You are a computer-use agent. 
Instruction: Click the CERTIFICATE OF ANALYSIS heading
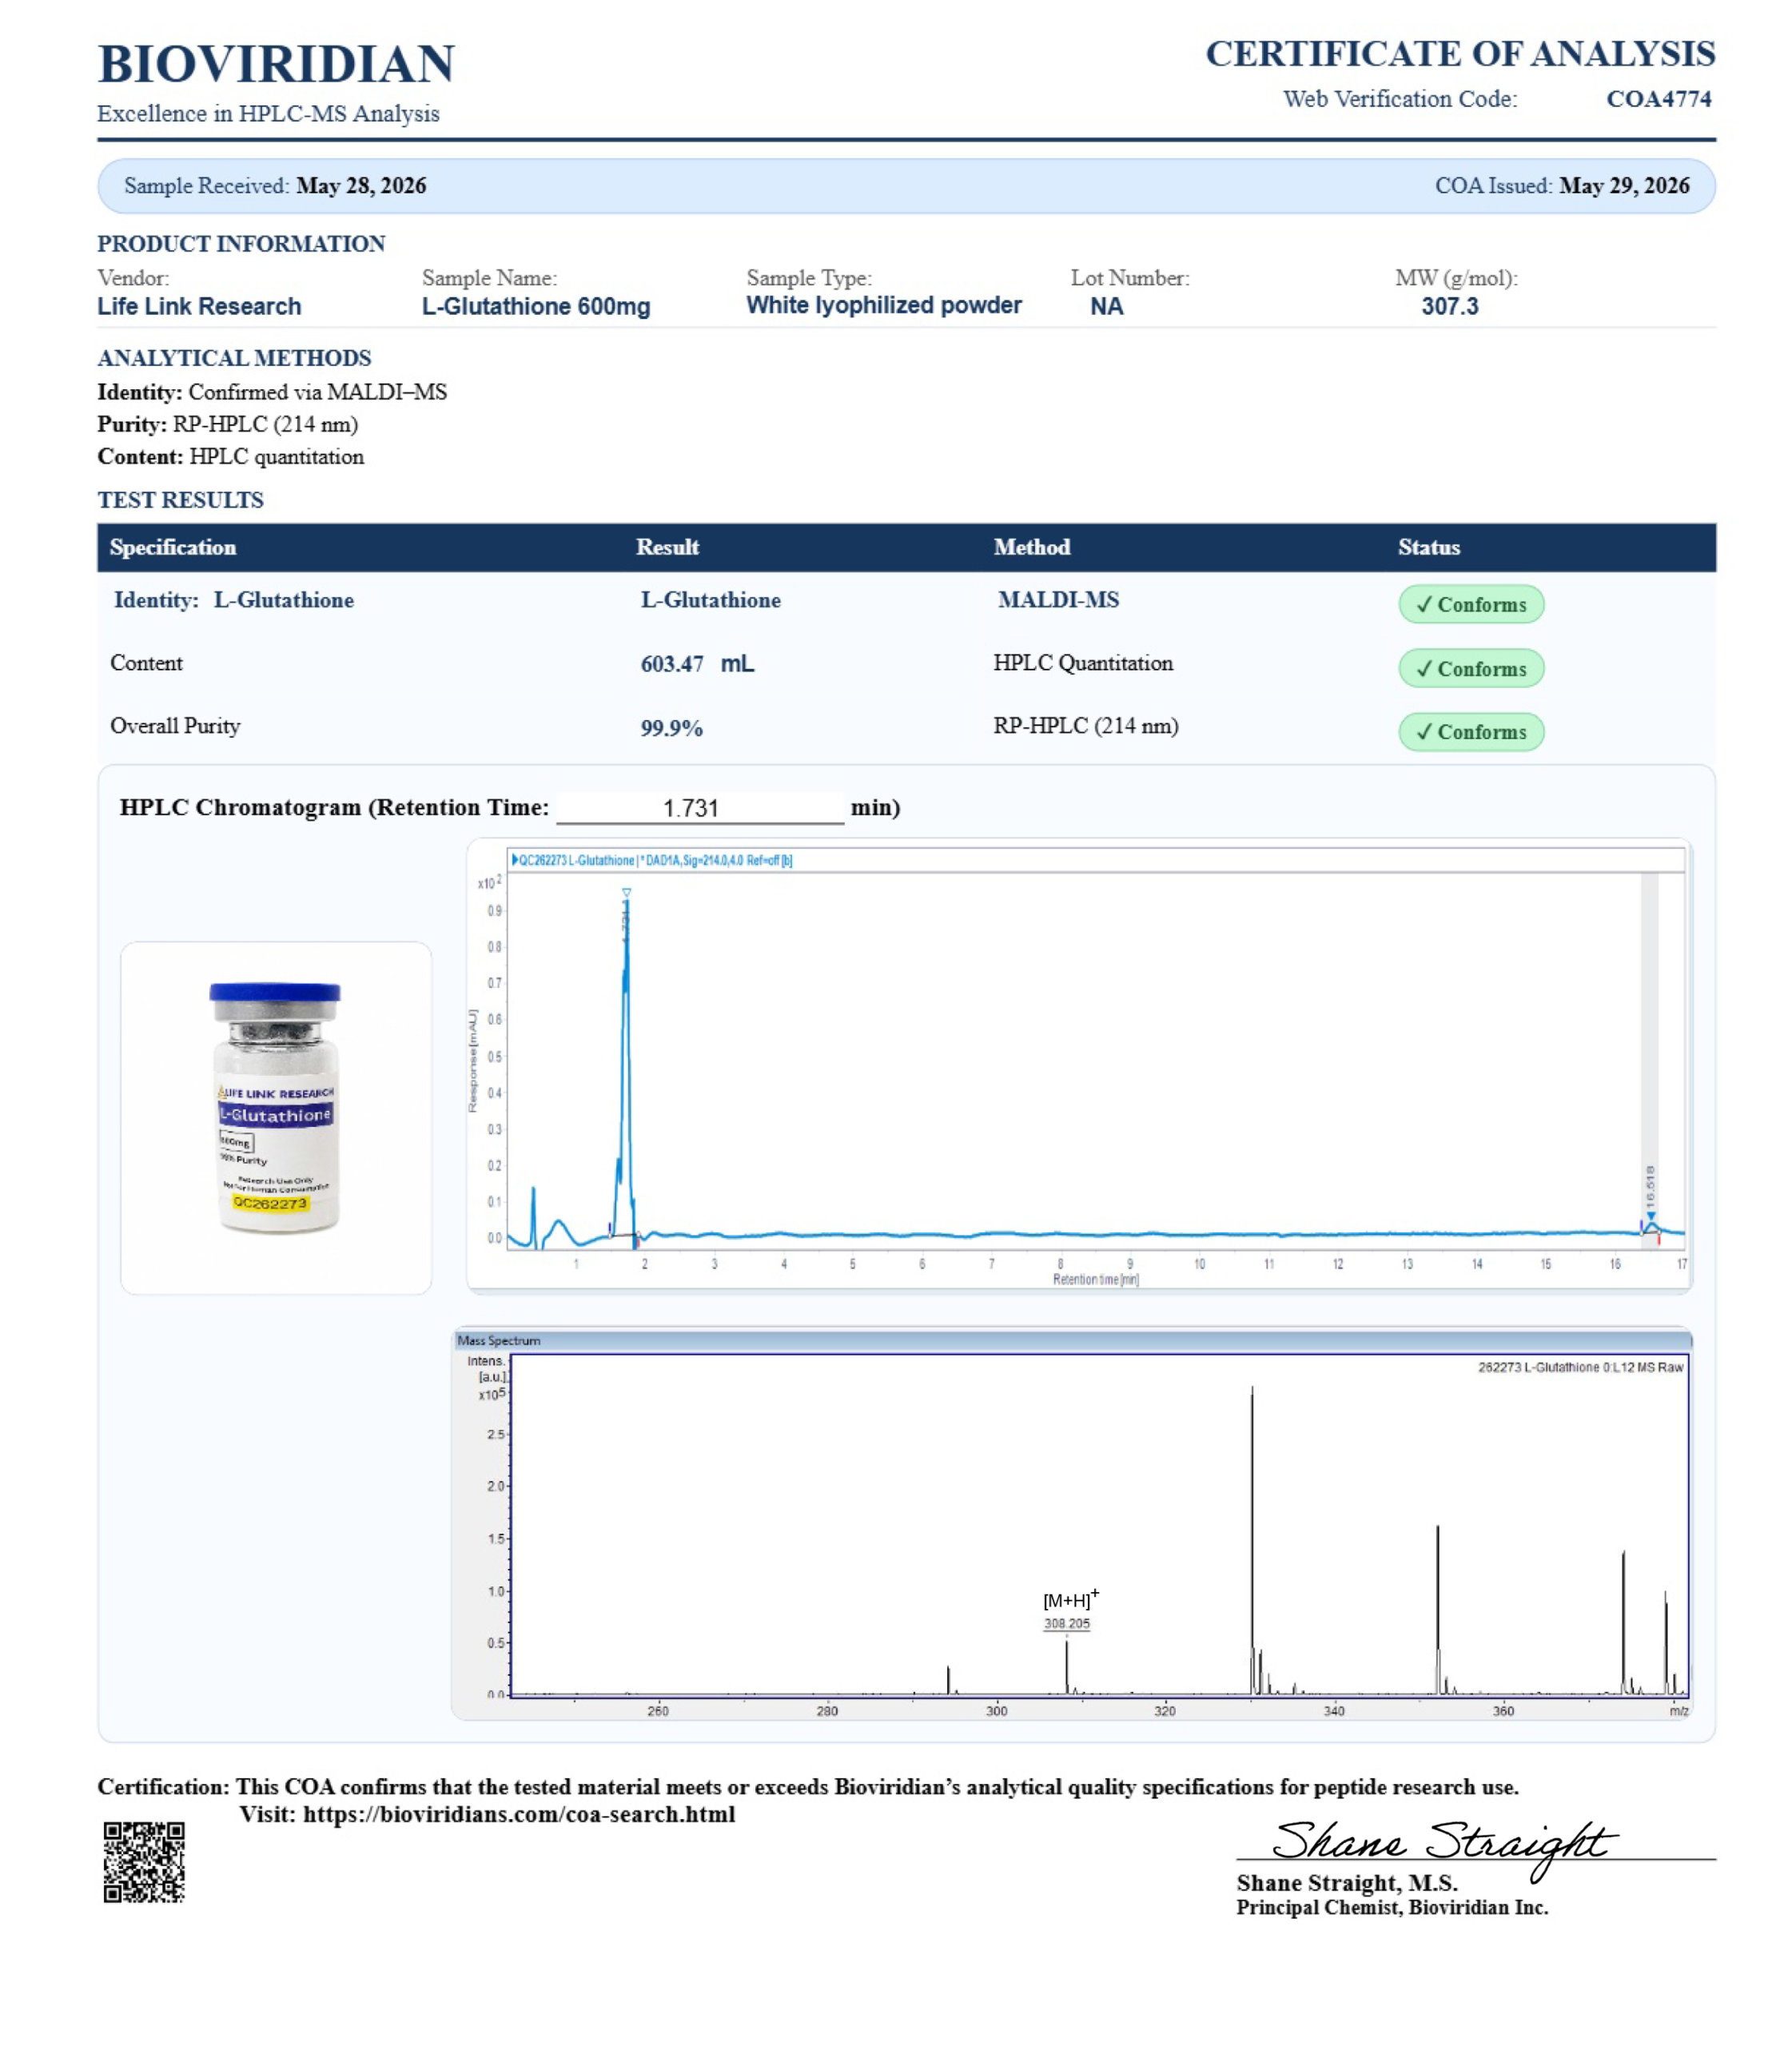[x=1460, y=54]
